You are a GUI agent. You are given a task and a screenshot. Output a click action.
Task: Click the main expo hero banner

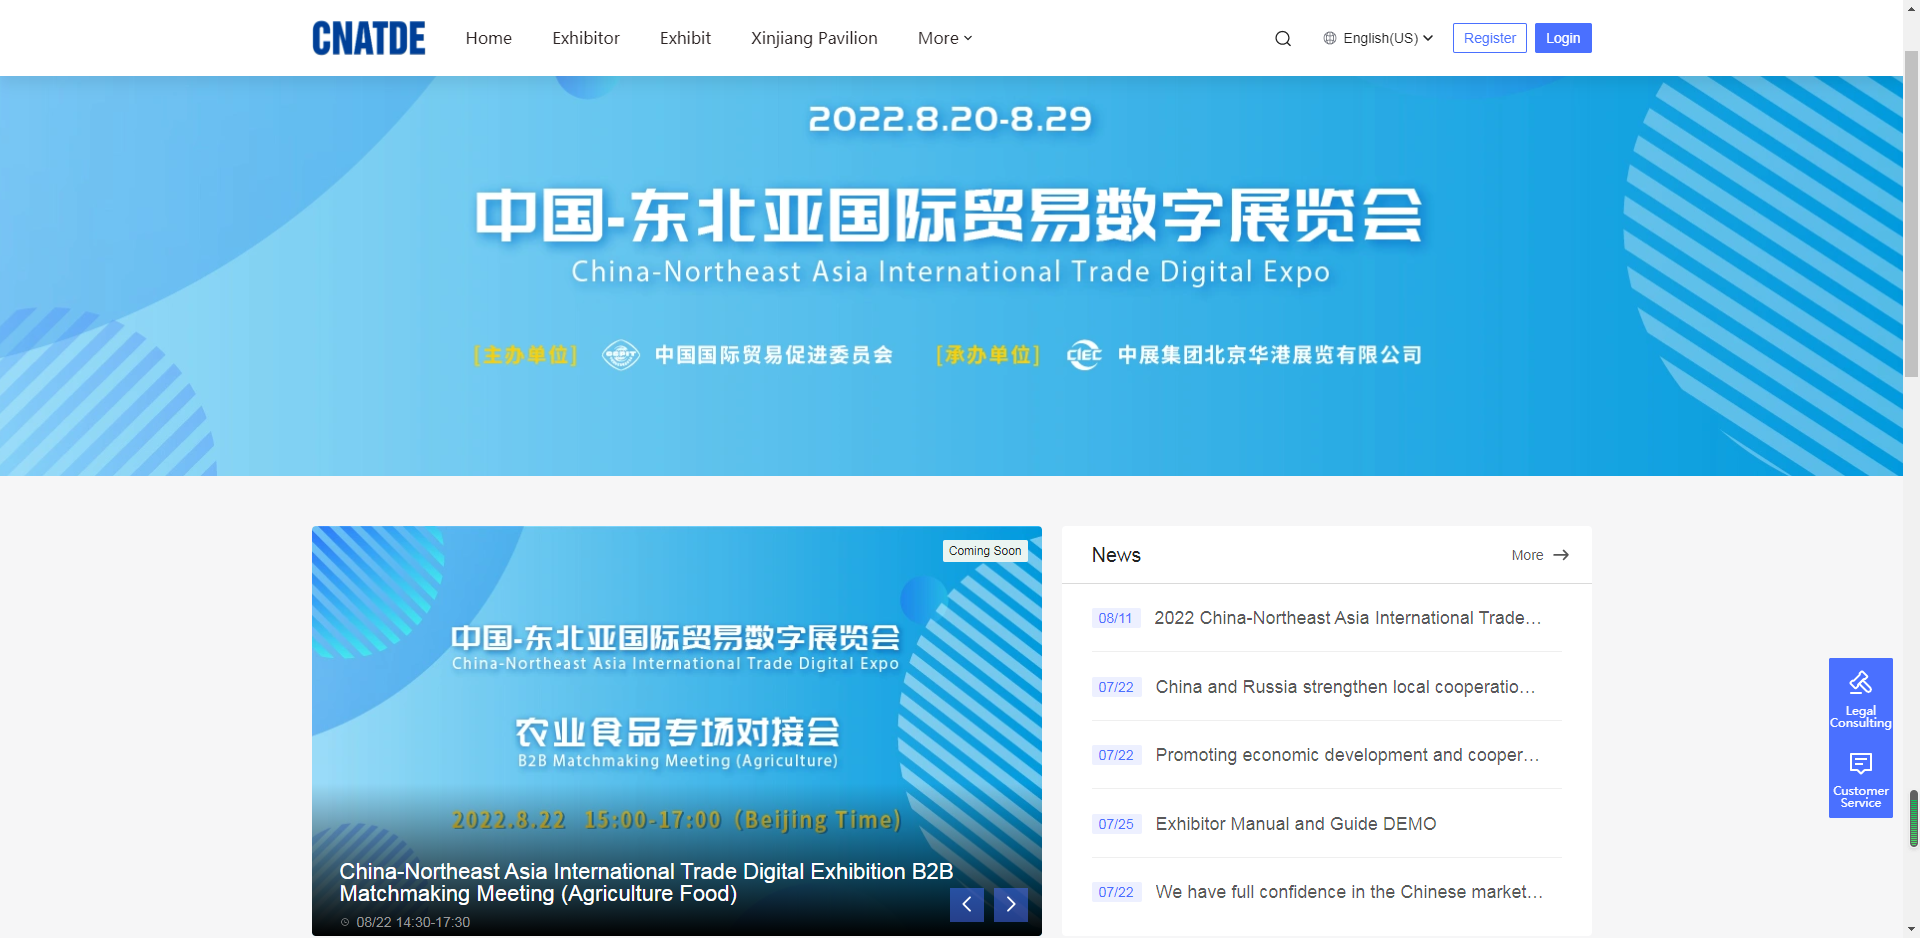pos(951,276)
